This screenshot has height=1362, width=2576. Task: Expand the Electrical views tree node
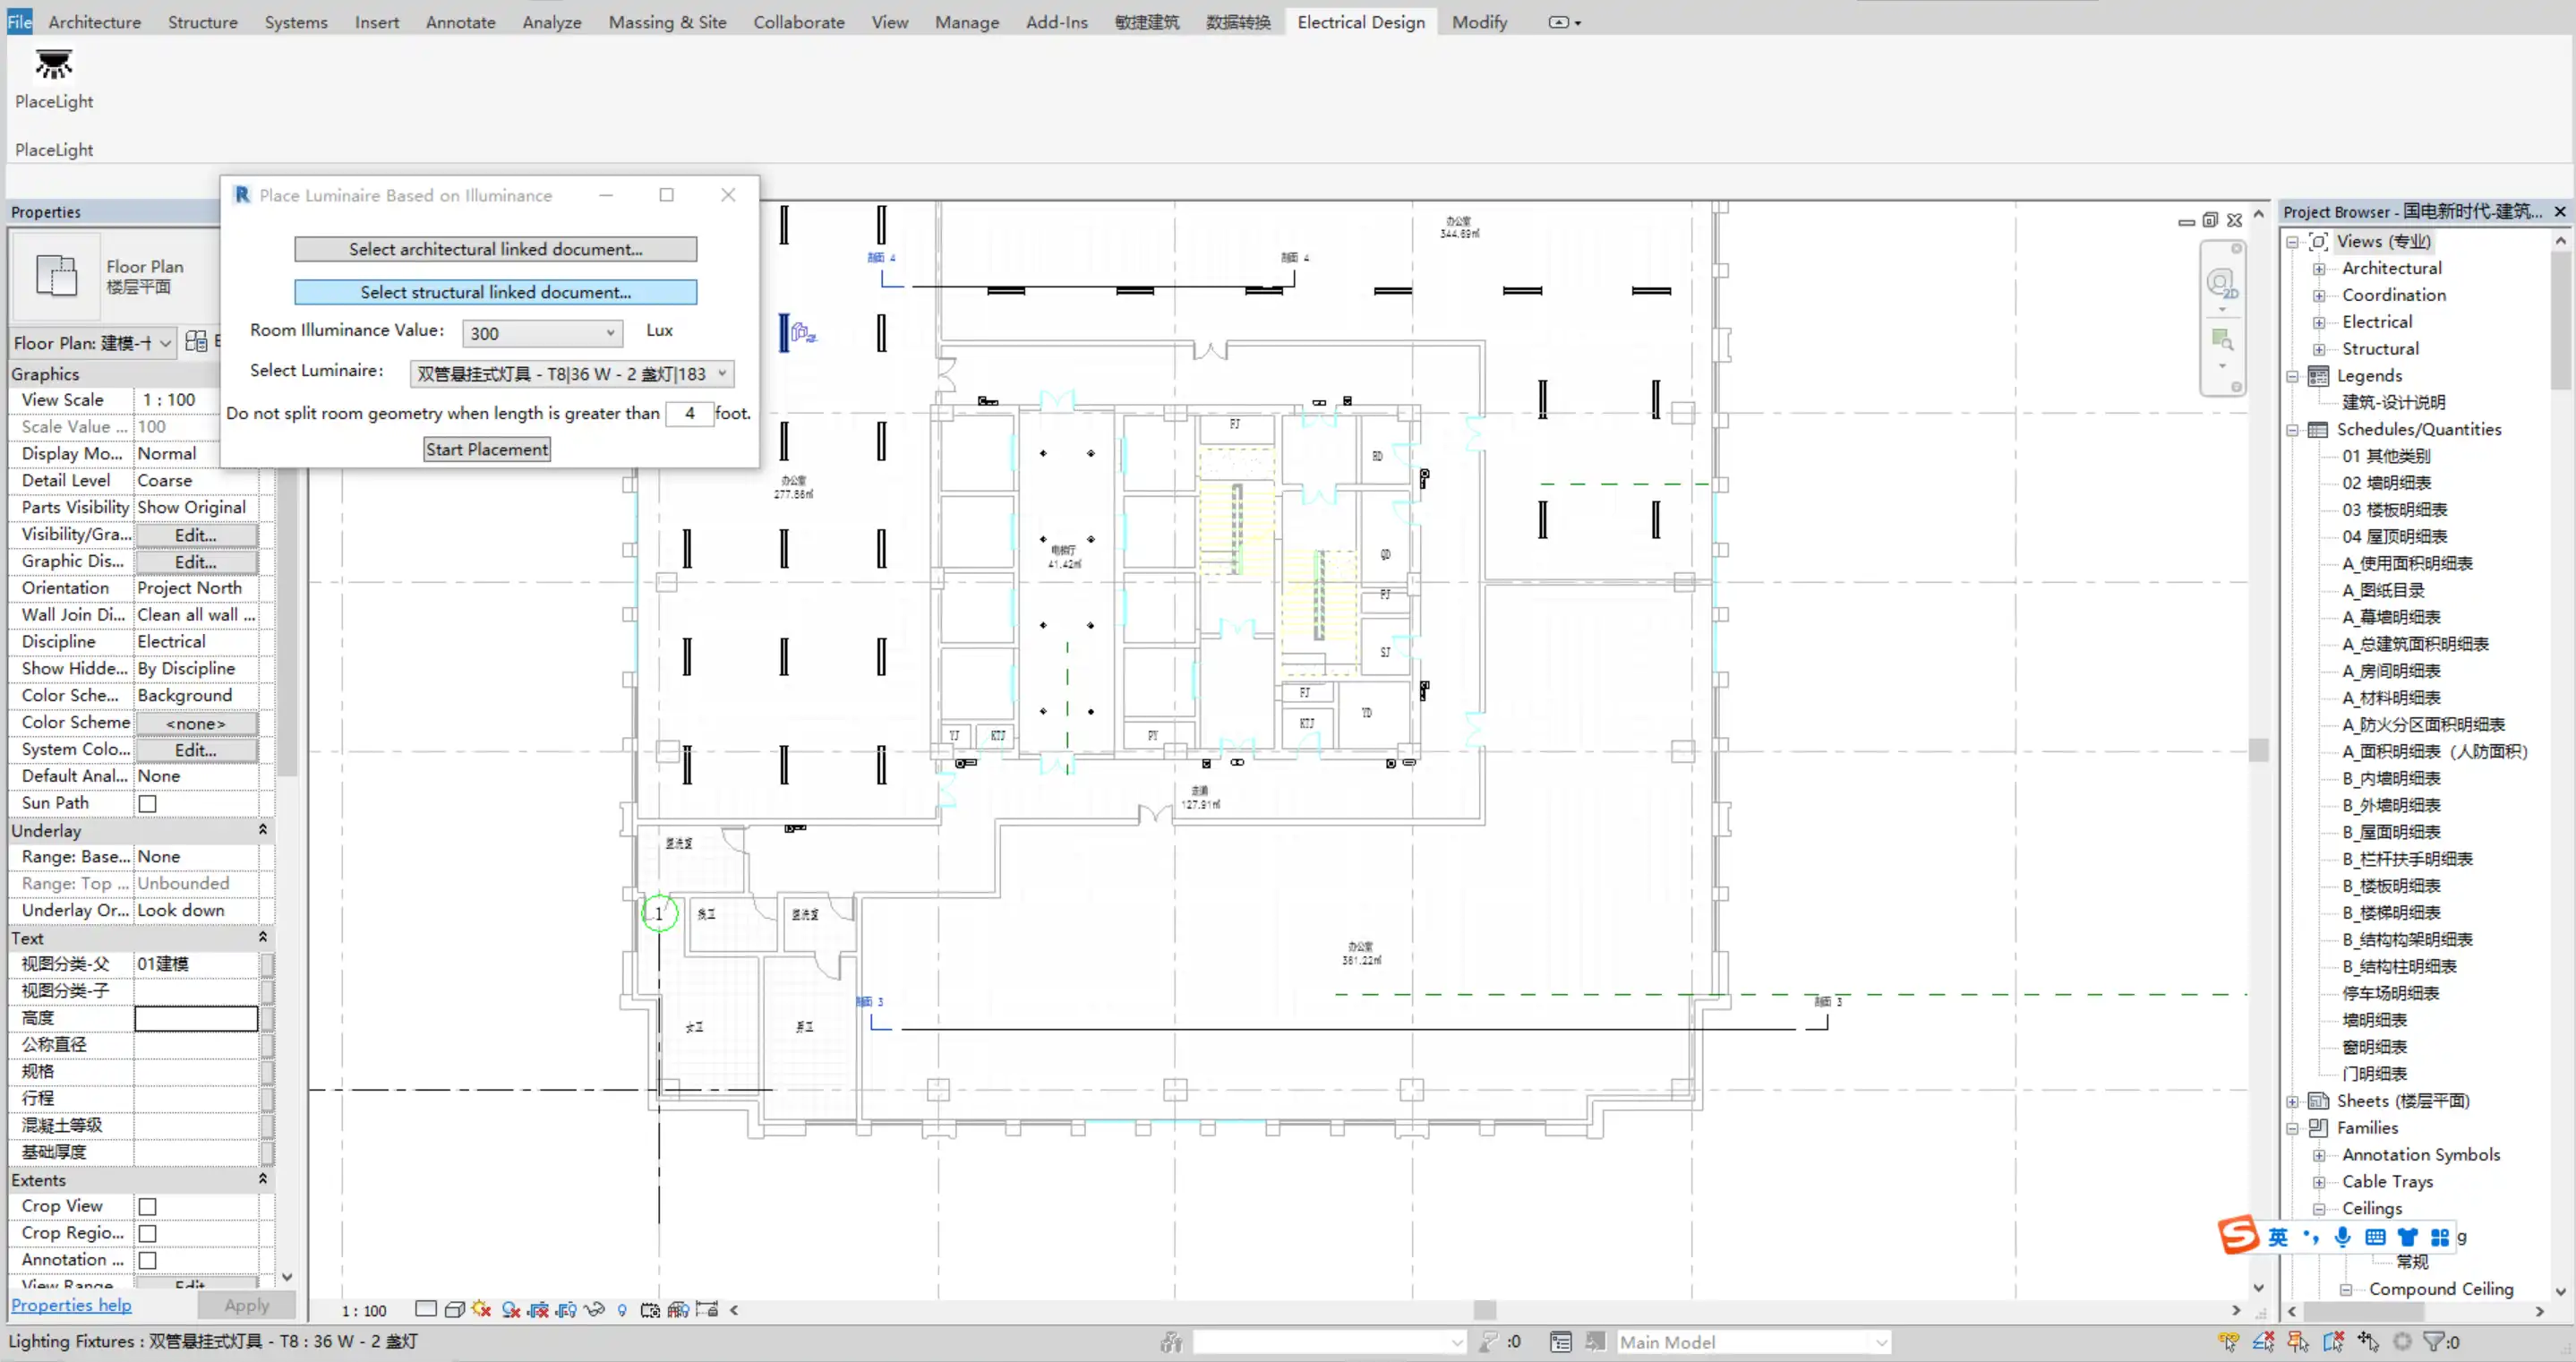tap(2318, 322)
